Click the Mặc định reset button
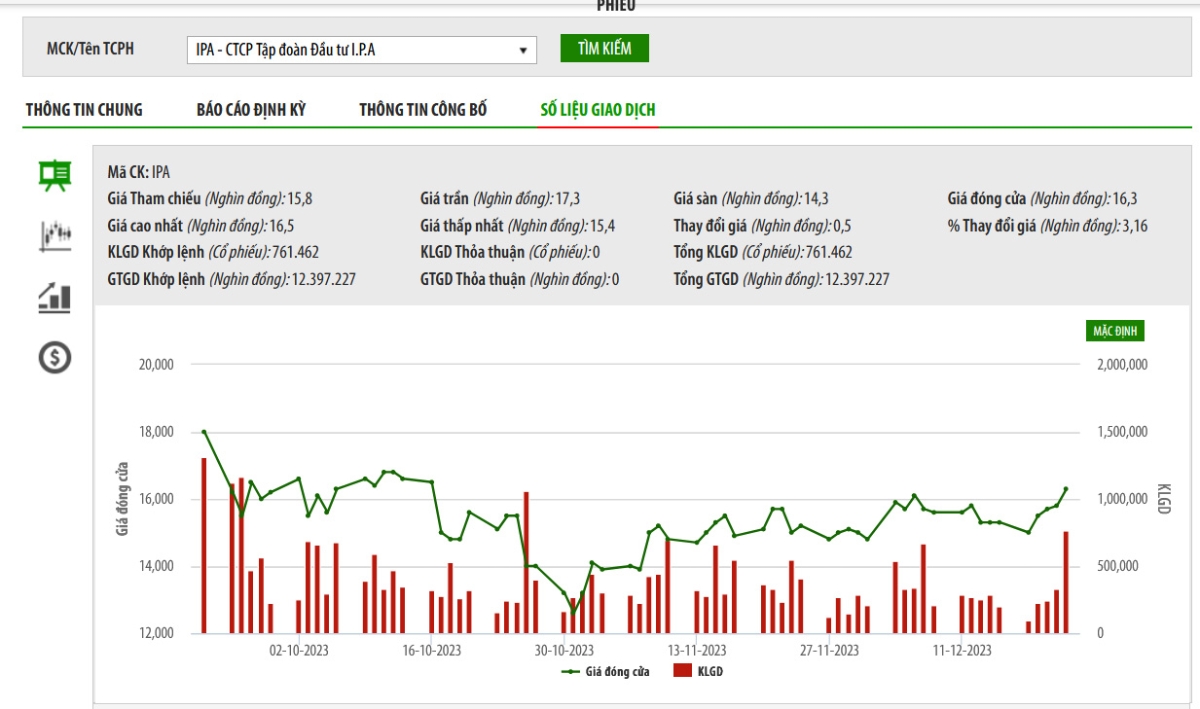The width and height of the screenshot is (1200, 709). pyautogui.click(x=1115, y=331)
